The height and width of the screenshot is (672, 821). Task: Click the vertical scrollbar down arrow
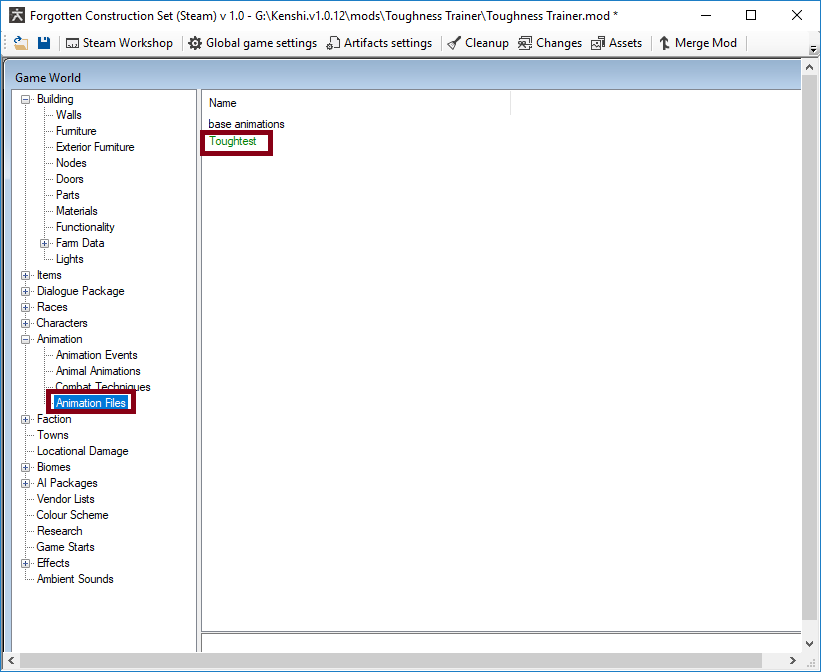pyautogui.click(x=809, y=644)
